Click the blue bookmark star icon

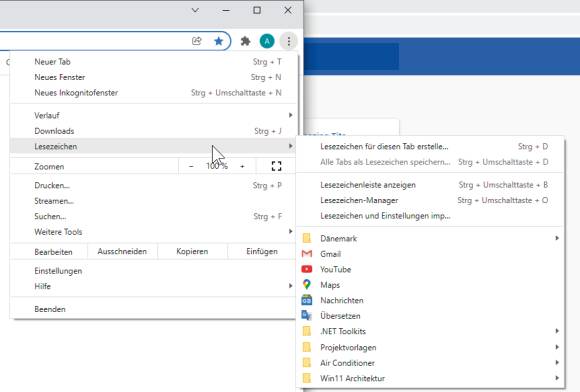(219, 41)
